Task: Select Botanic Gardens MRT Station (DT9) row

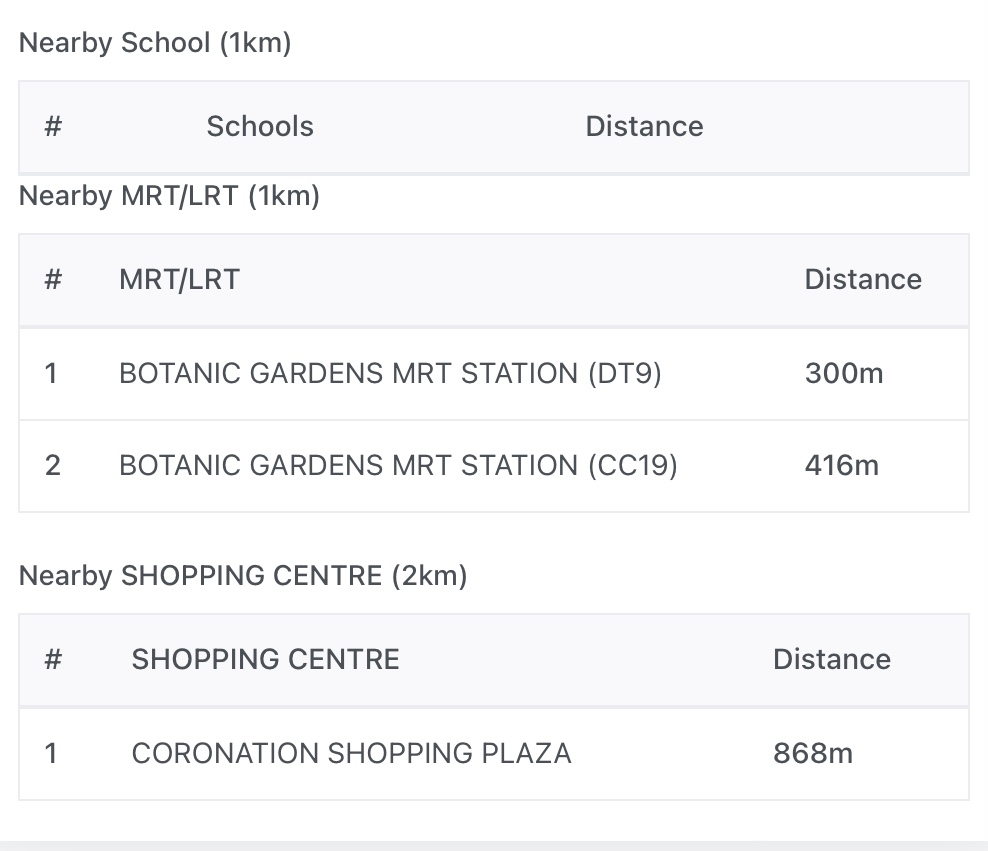Action: [x=390, y=374]
